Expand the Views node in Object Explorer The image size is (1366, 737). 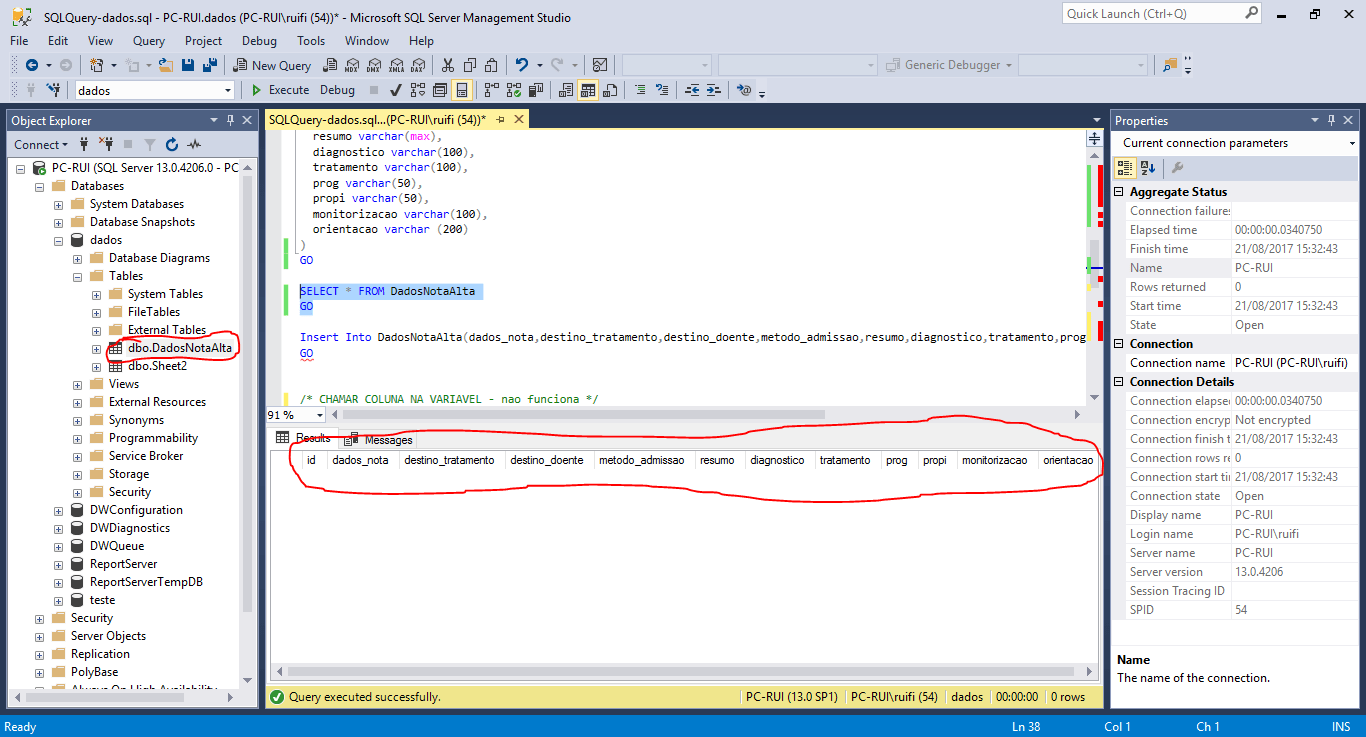pos(78,383)
